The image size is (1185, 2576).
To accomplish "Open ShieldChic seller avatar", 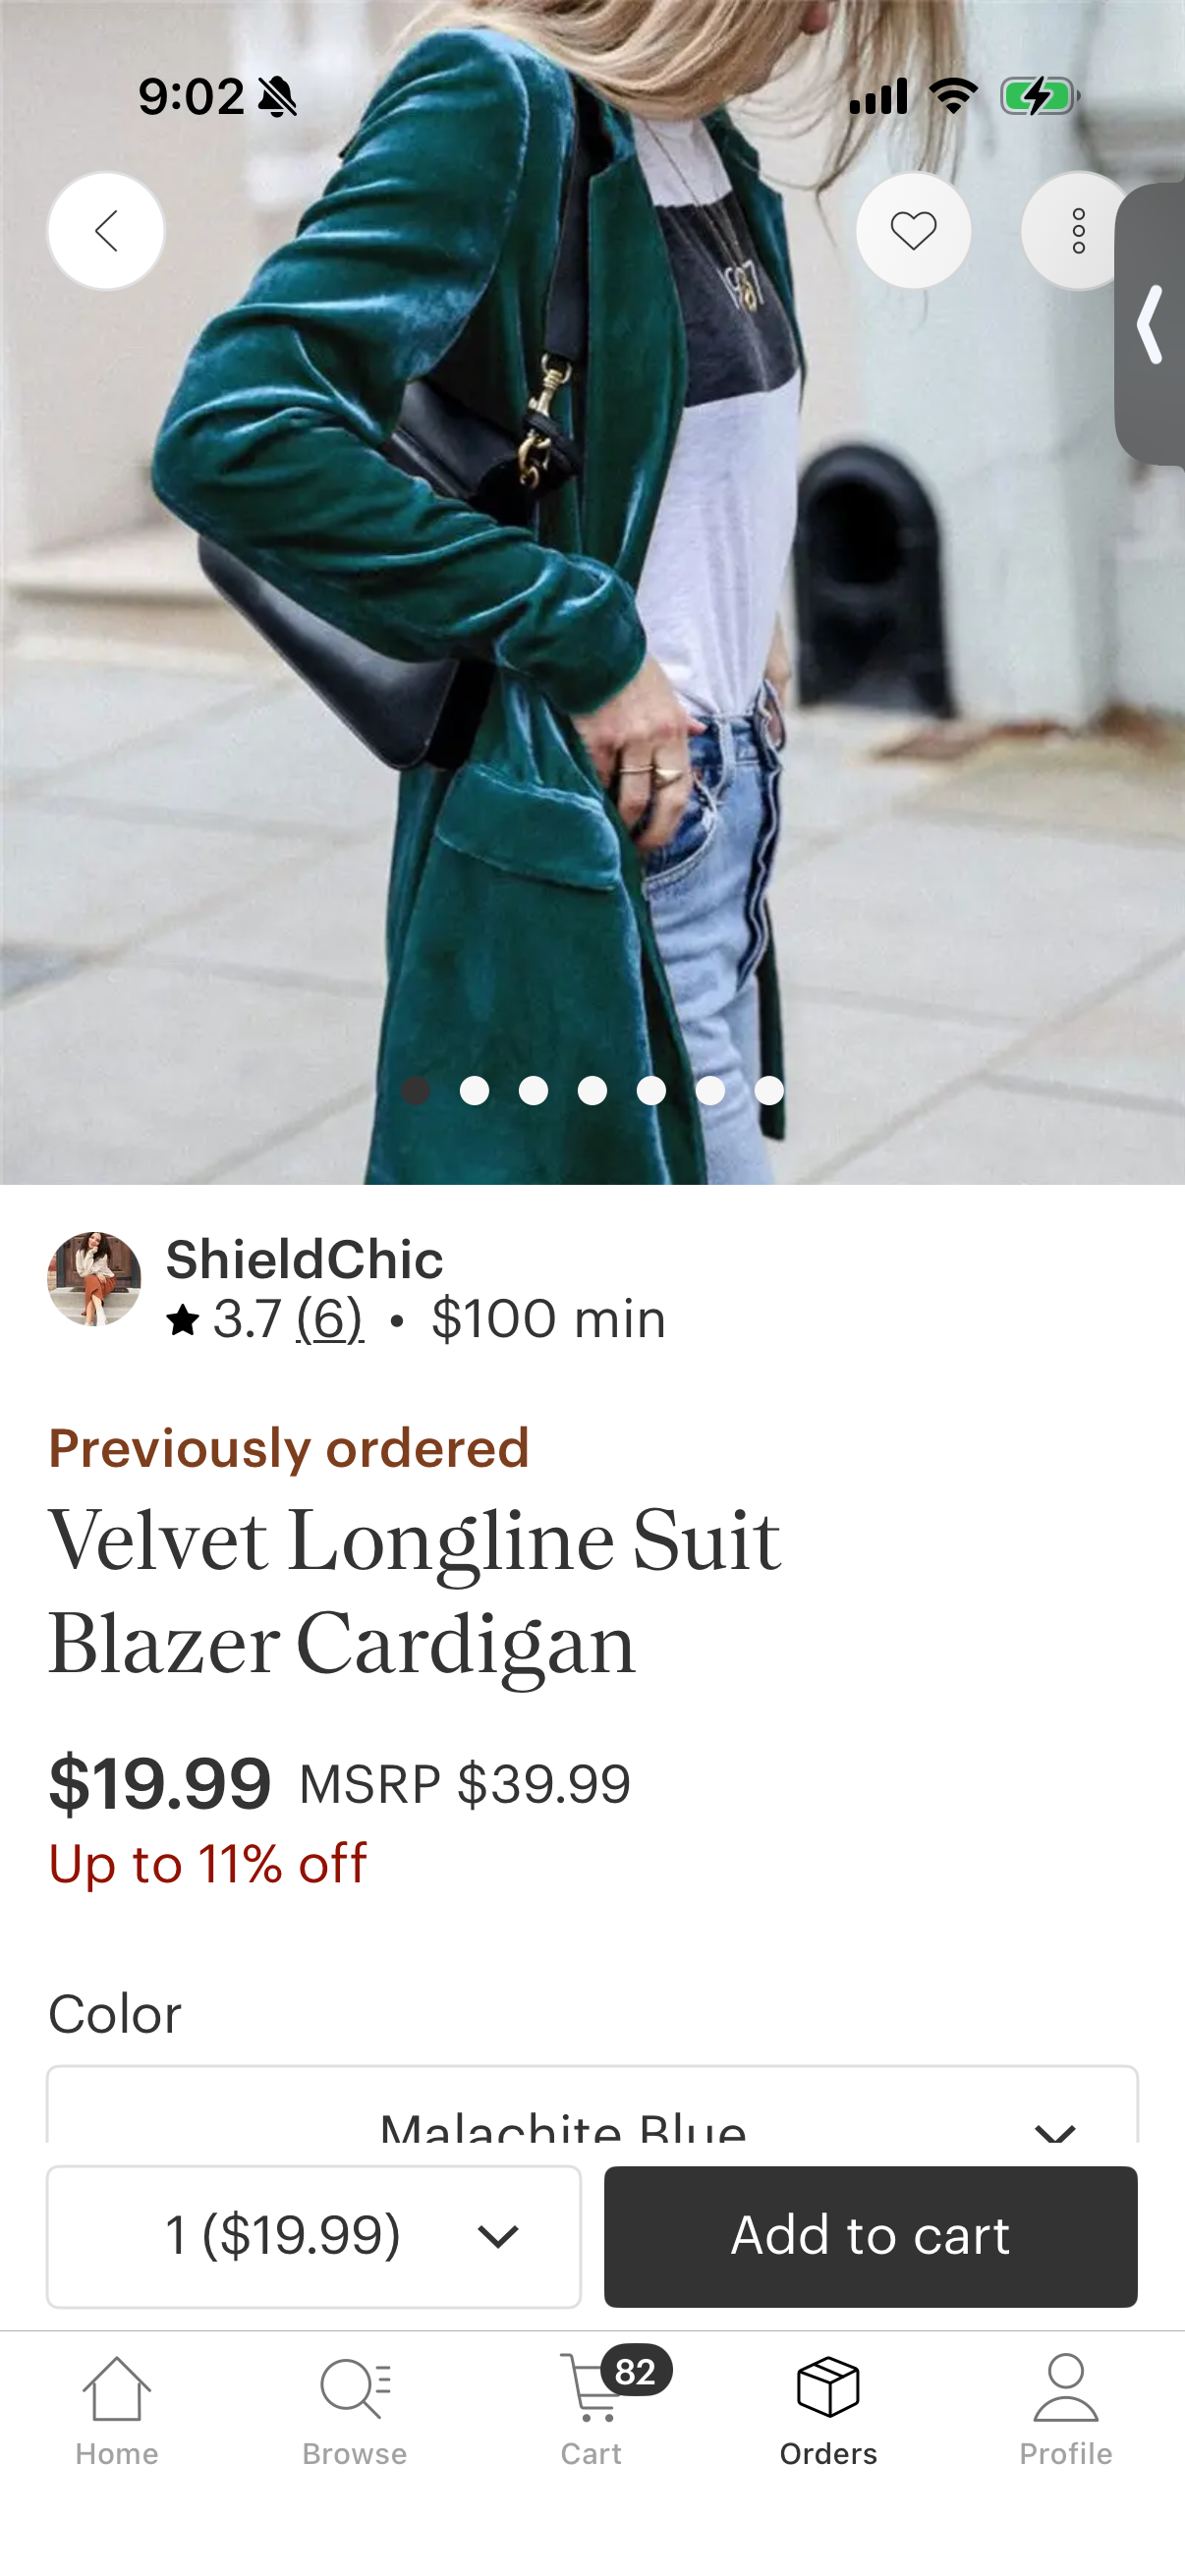I will click(94, 1279).
